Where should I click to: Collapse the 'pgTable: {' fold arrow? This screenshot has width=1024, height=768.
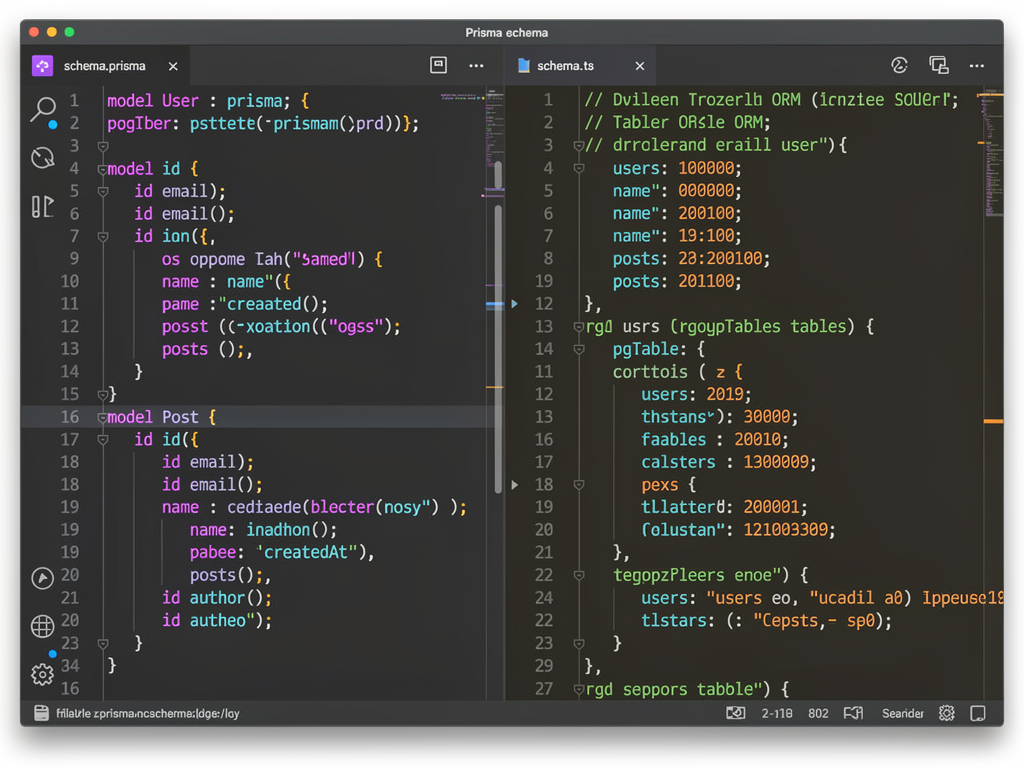pyautogui.click(x=579, y=349)
